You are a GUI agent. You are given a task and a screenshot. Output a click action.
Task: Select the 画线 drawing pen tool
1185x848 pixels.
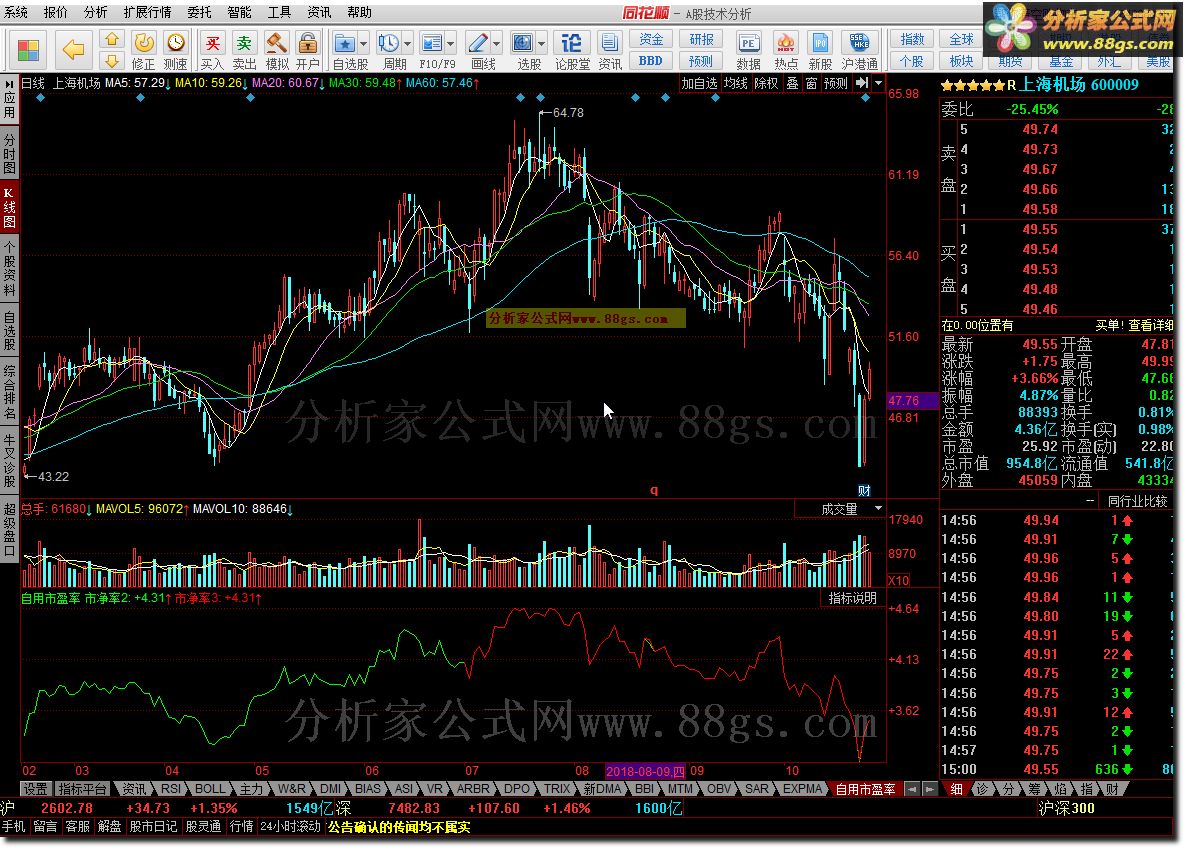pos(478,43)
